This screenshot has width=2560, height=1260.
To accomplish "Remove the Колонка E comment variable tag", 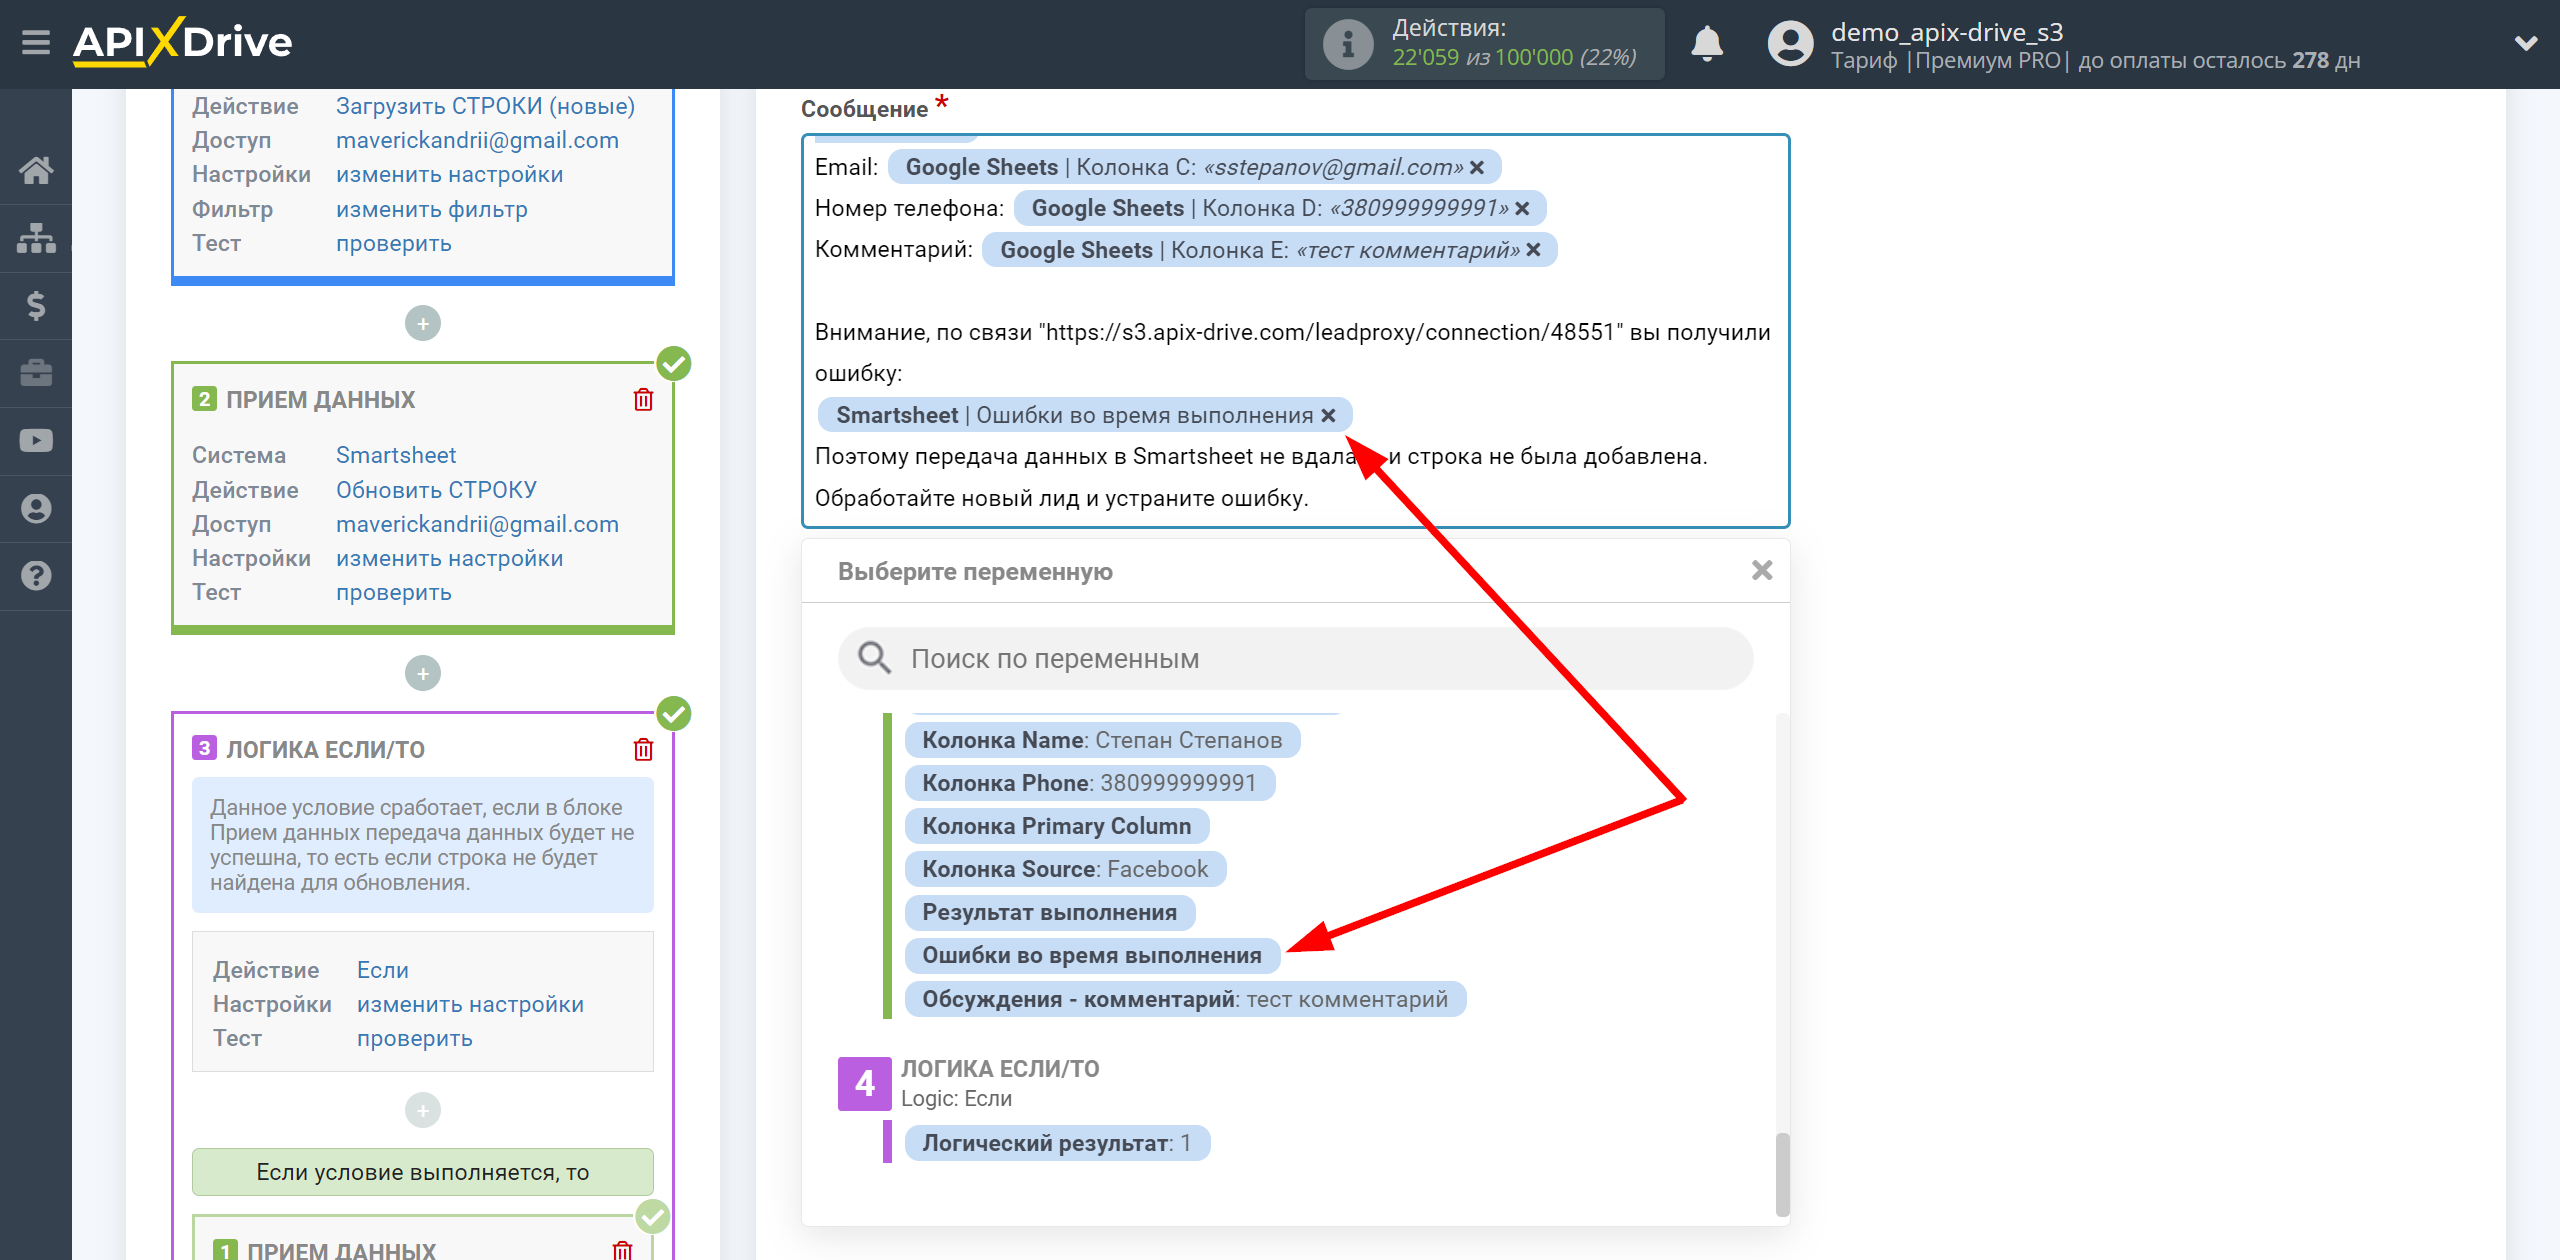I will click(1533, 250).
